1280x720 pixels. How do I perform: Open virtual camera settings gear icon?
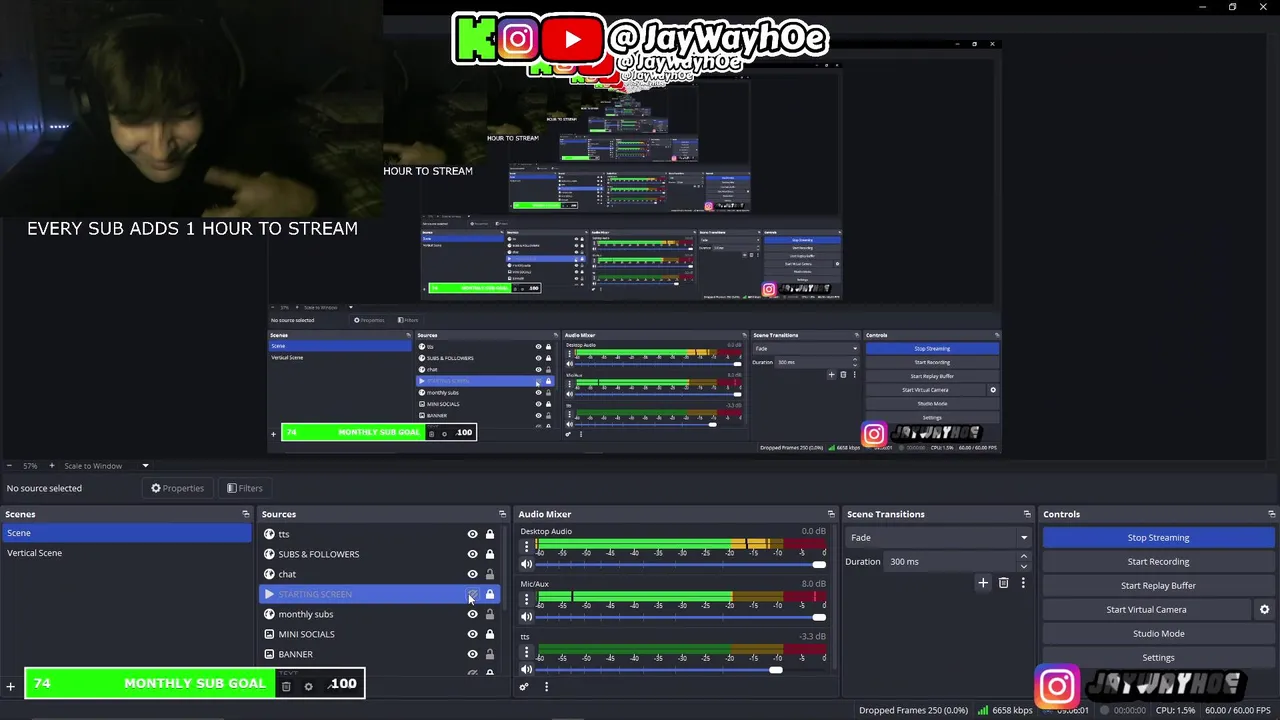pyautogui.click(x=1264, y=610)
